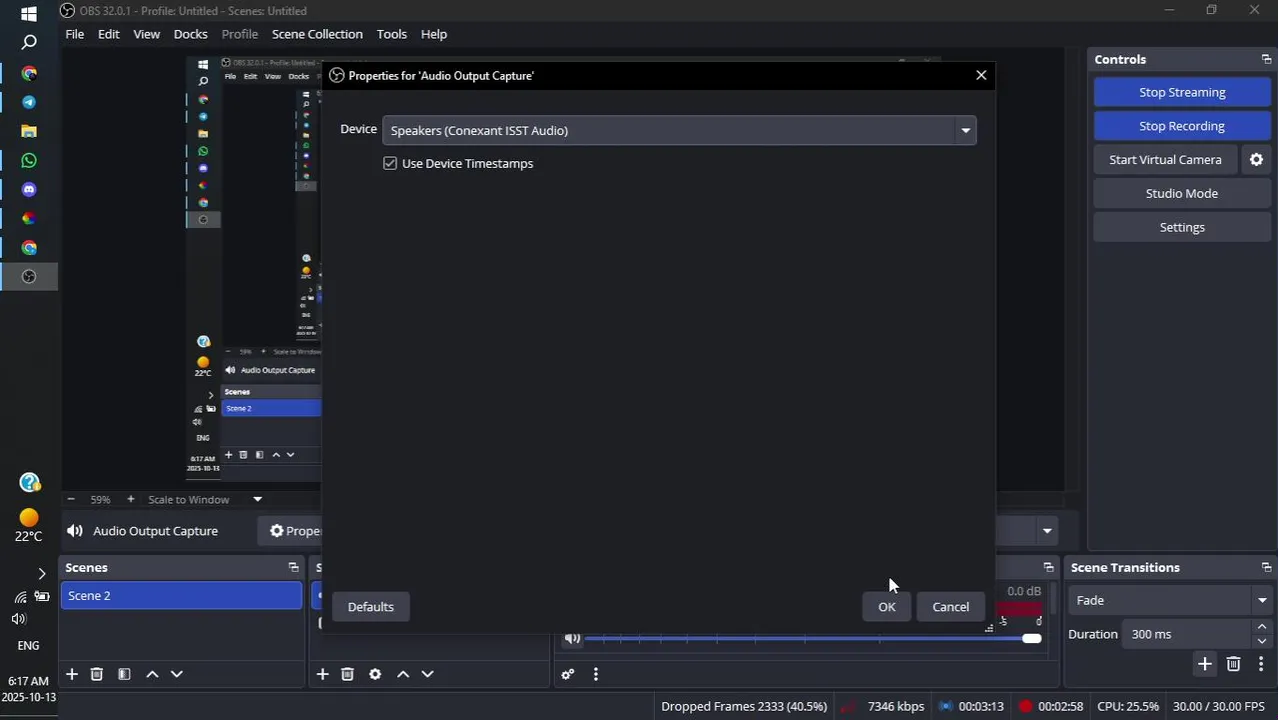
Task: Undock the Scene Transitions panel
Action: tap(1266, 568)
